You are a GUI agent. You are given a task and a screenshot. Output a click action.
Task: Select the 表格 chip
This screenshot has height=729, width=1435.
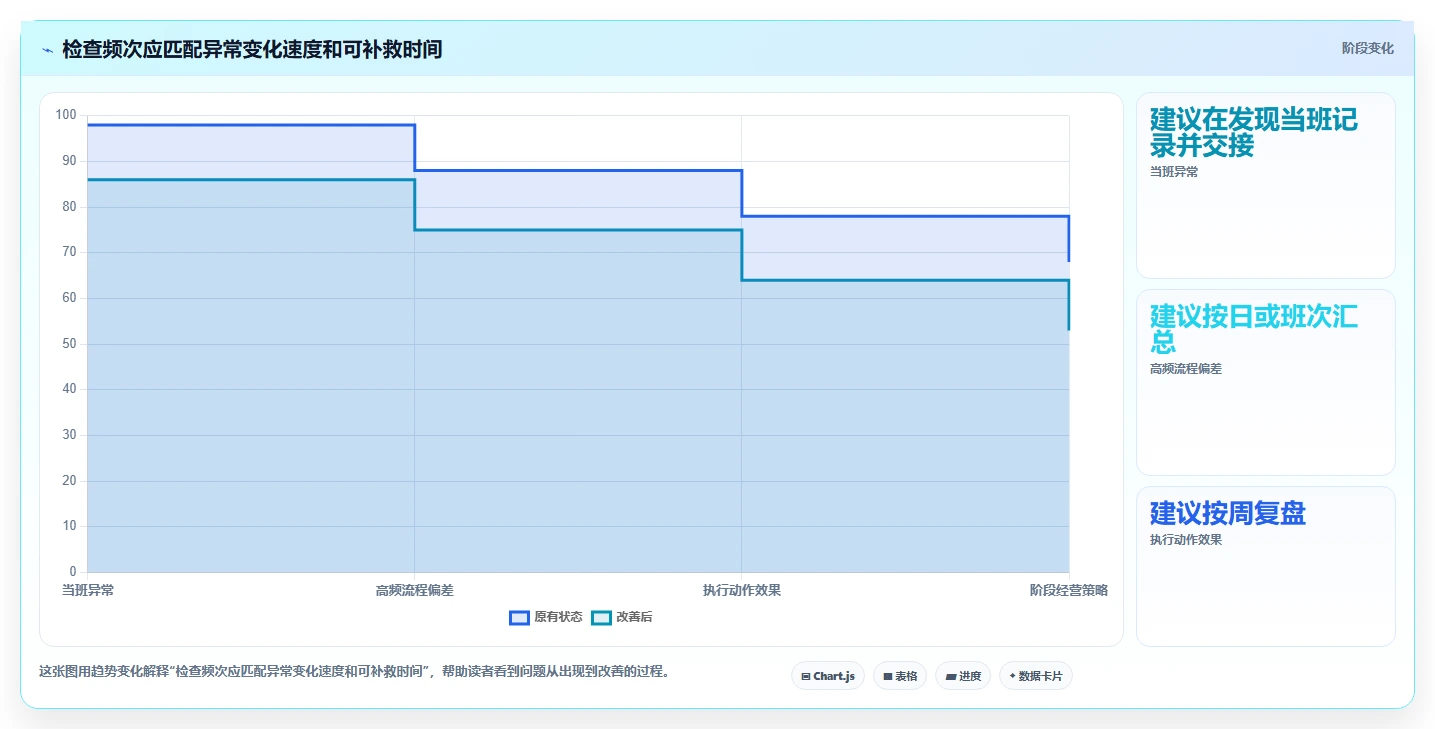[x=900, y=676]
